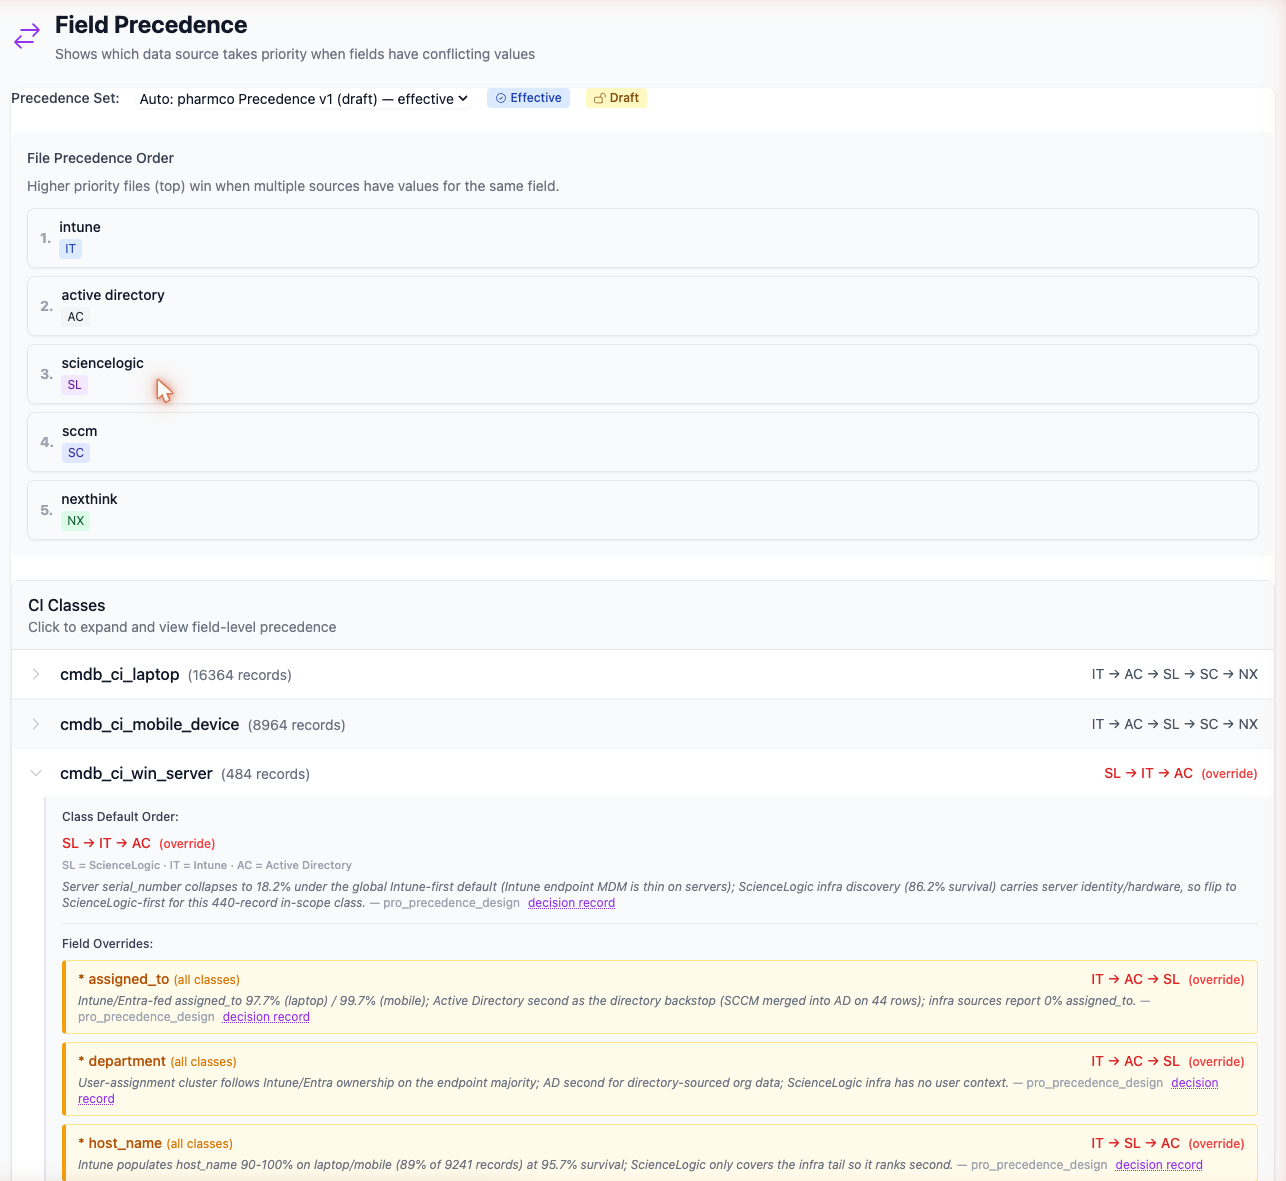Click IT → AC → SL order on assigned_to card
The width and height of the screenshot is (1286, 1181).
point(1135,979)
